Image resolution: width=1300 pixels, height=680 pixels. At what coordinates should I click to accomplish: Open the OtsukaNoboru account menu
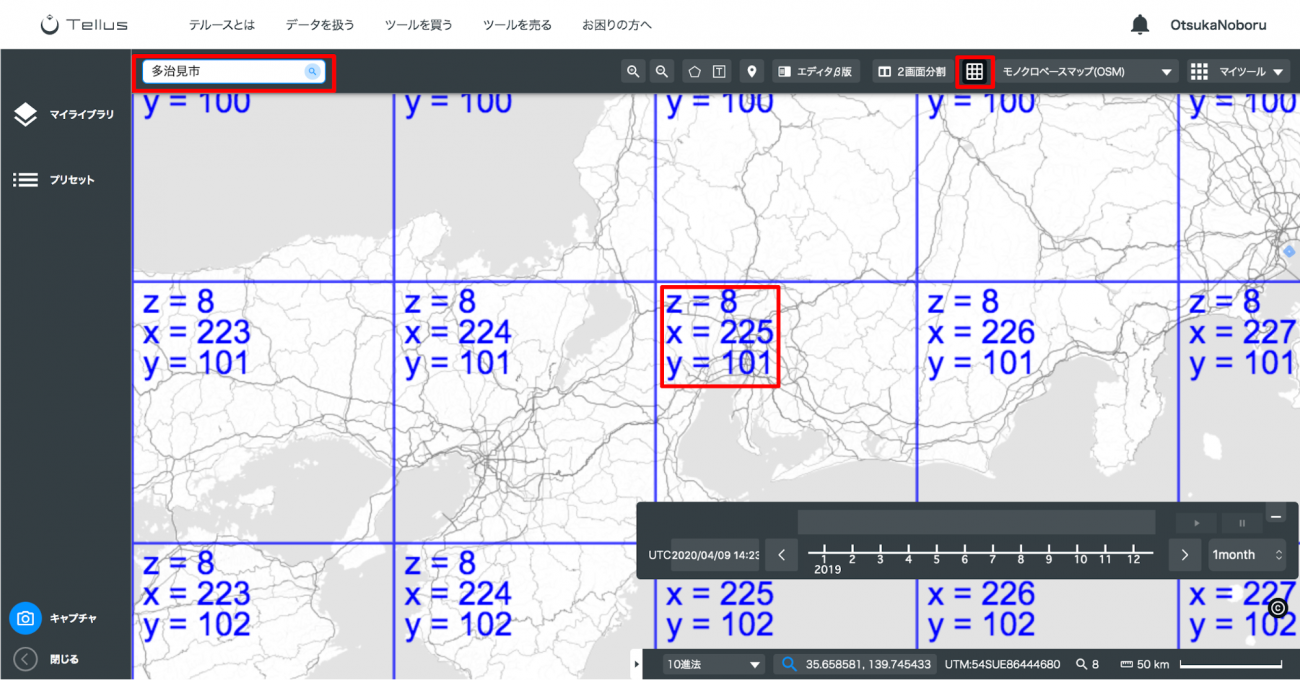1218,25
